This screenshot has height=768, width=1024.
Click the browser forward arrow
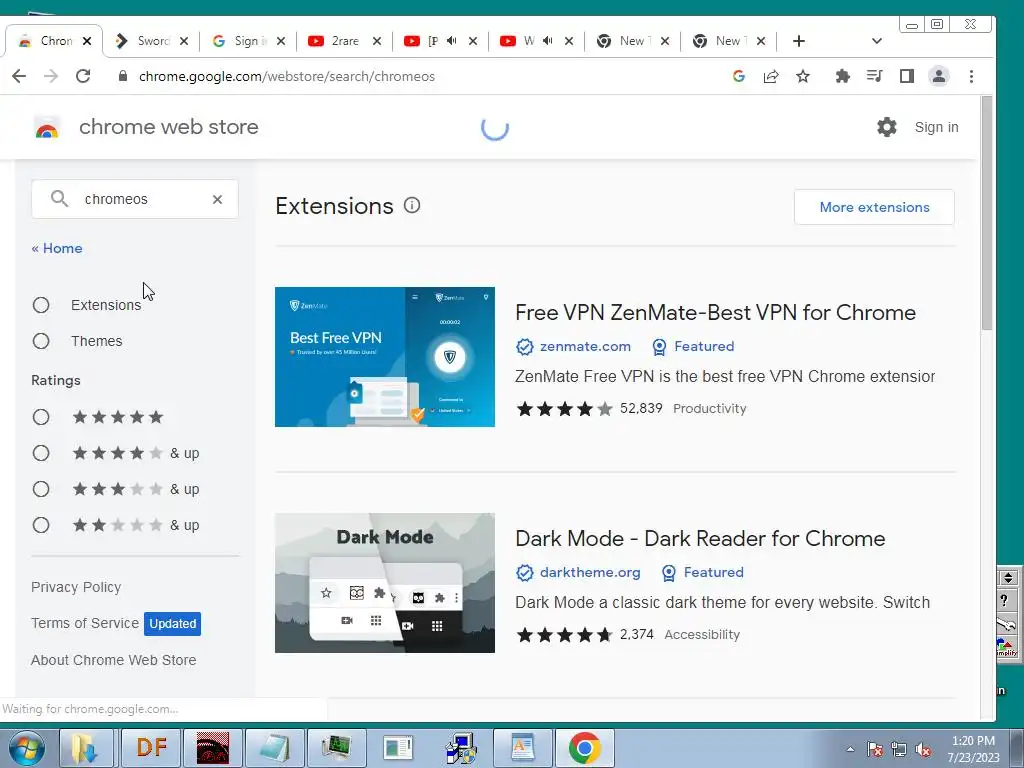(x=51, y=76)
